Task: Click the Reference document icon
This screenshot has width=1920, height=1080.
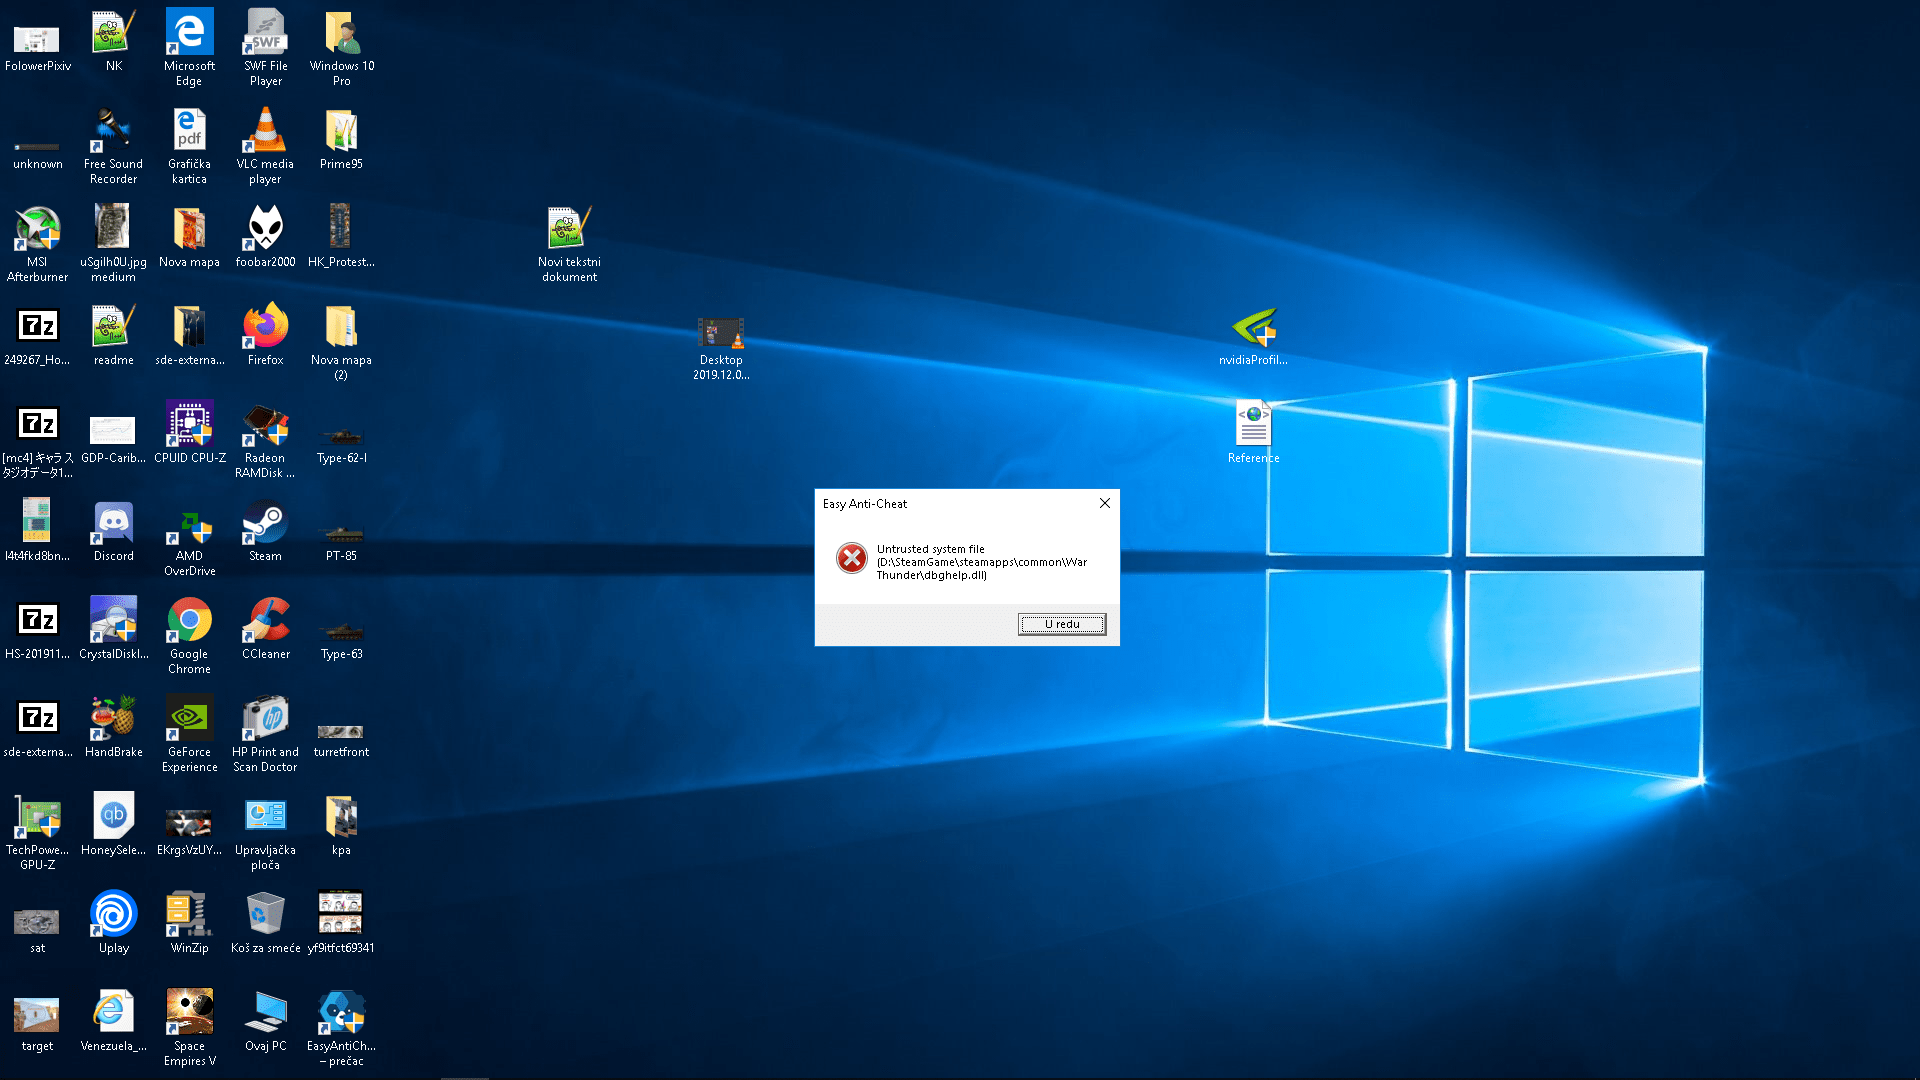Action: tap(1253, 432)
